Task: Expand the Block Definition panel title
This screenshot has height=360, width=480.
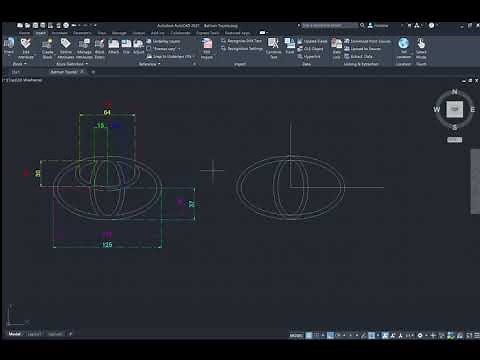Action: [x=72, y=64]
